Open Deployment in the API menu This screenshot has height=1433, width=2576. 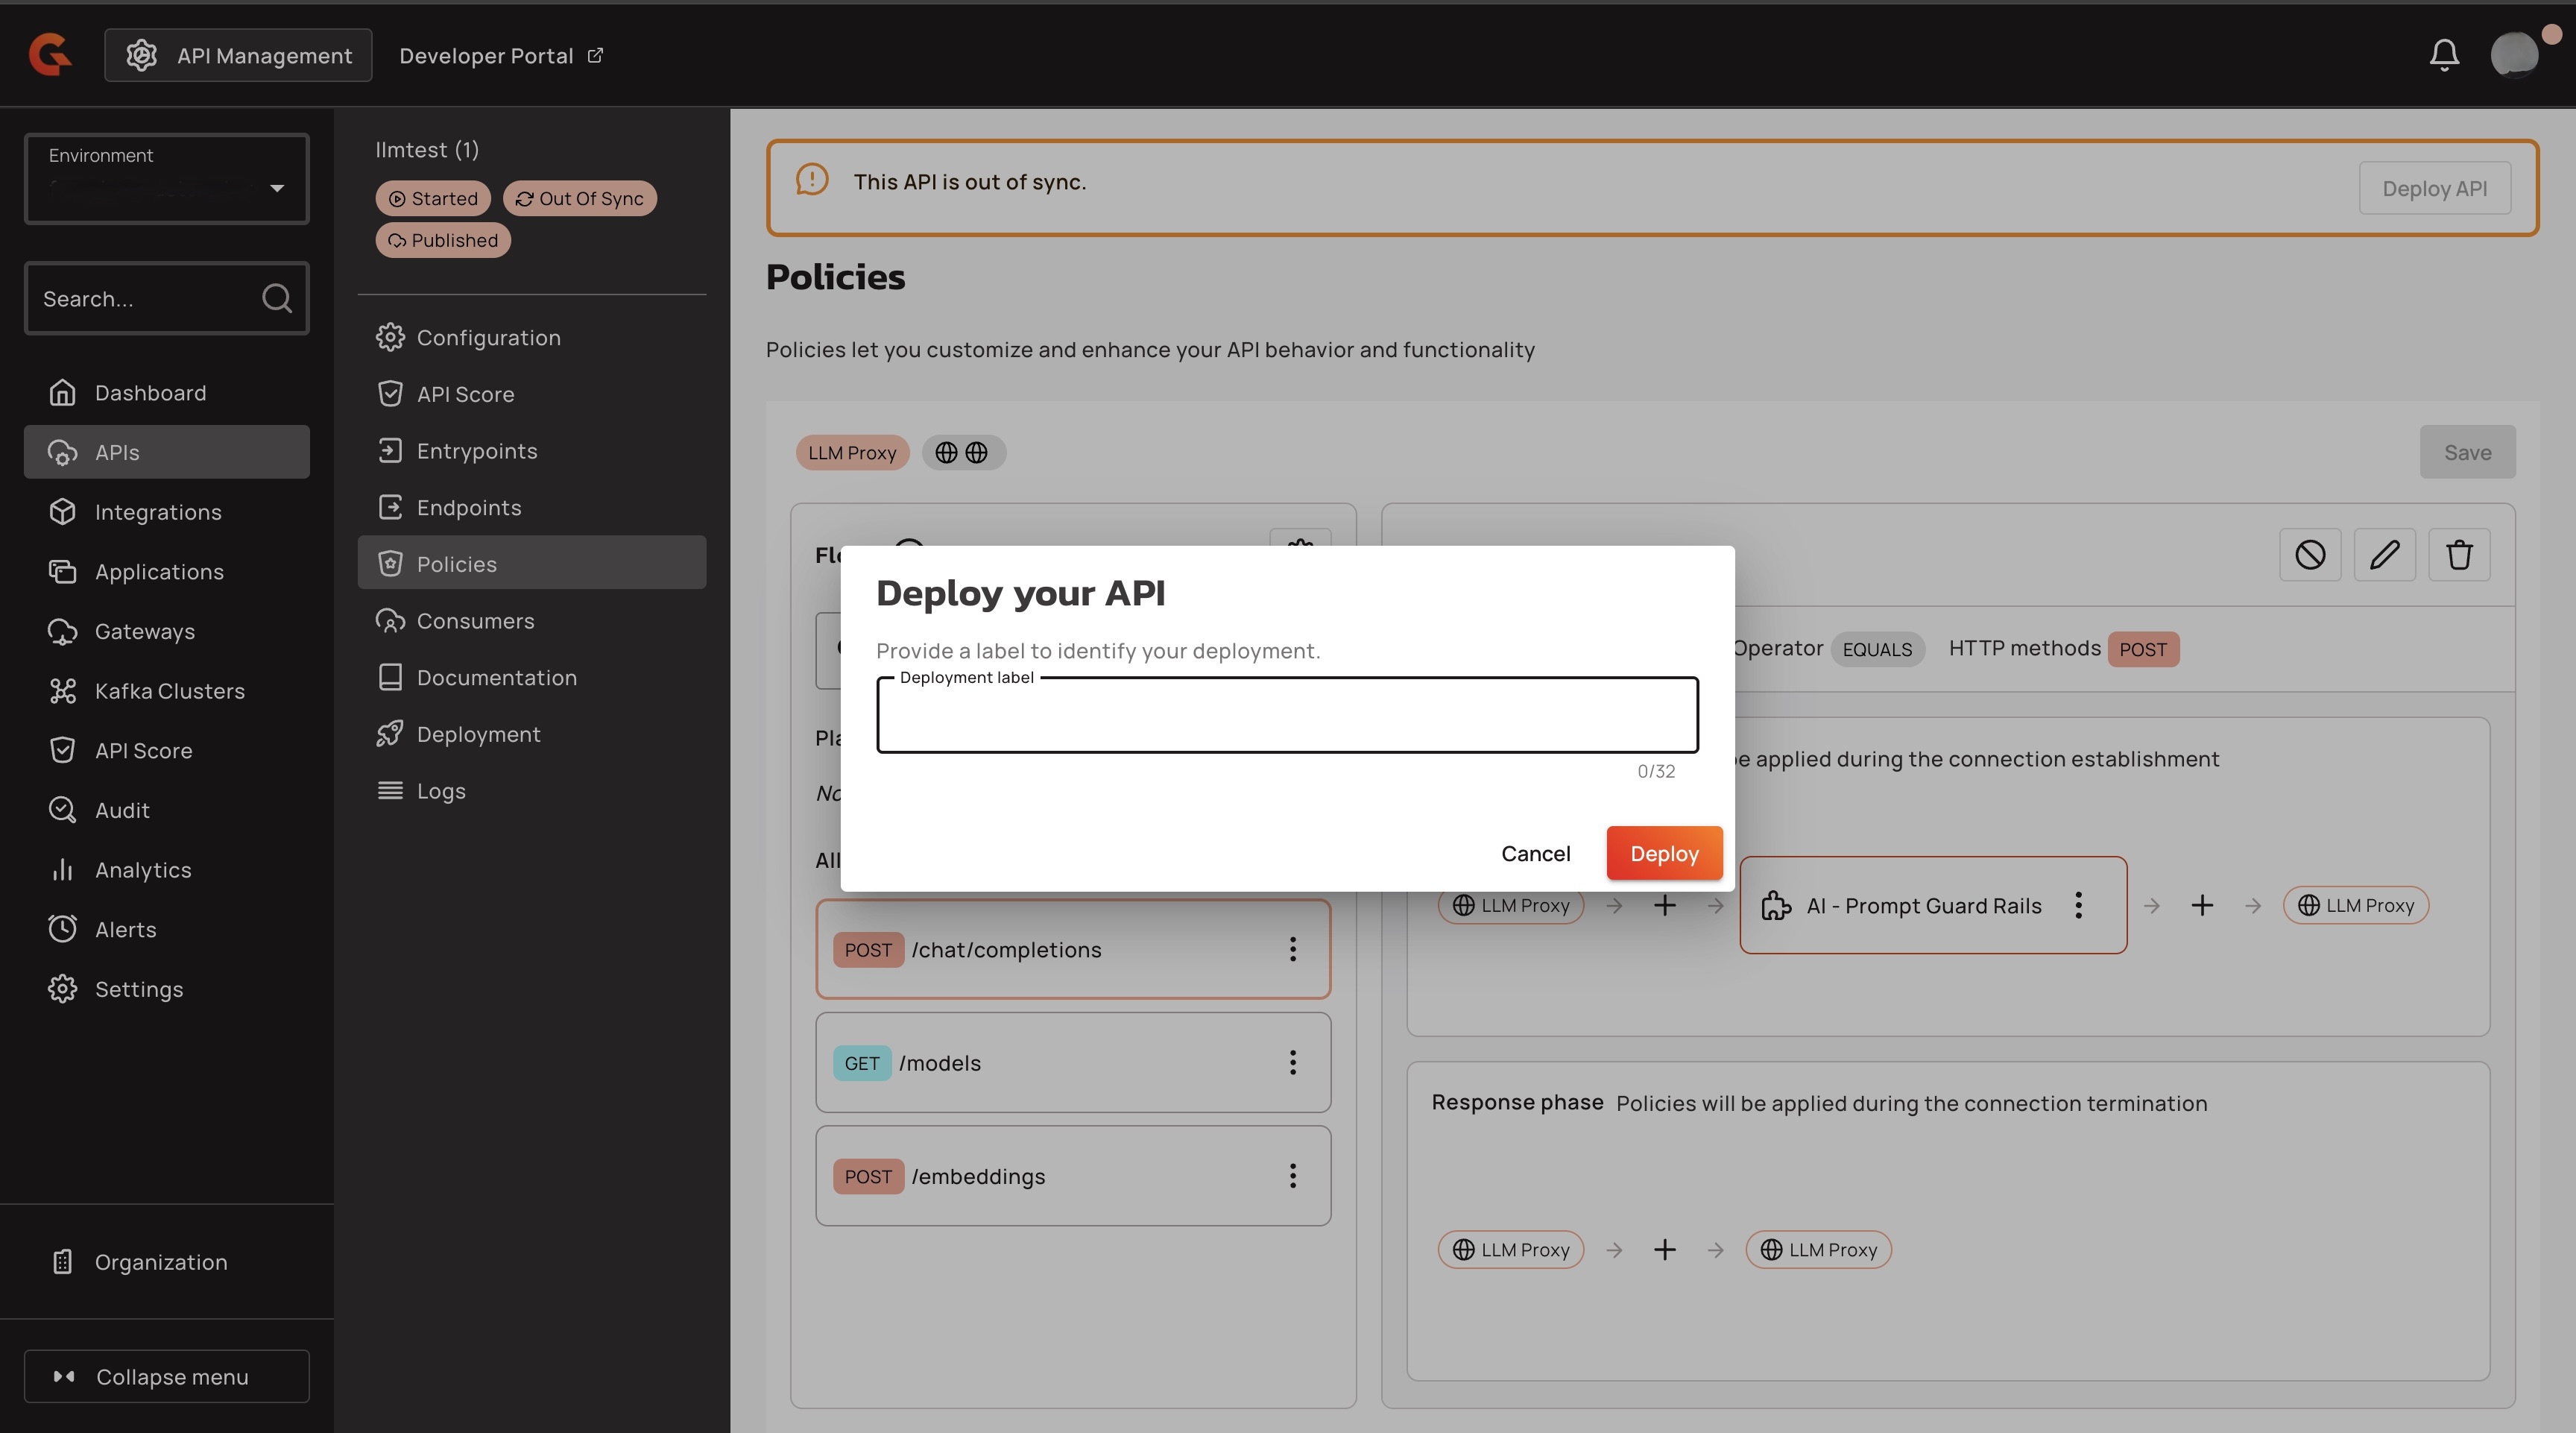478,734
